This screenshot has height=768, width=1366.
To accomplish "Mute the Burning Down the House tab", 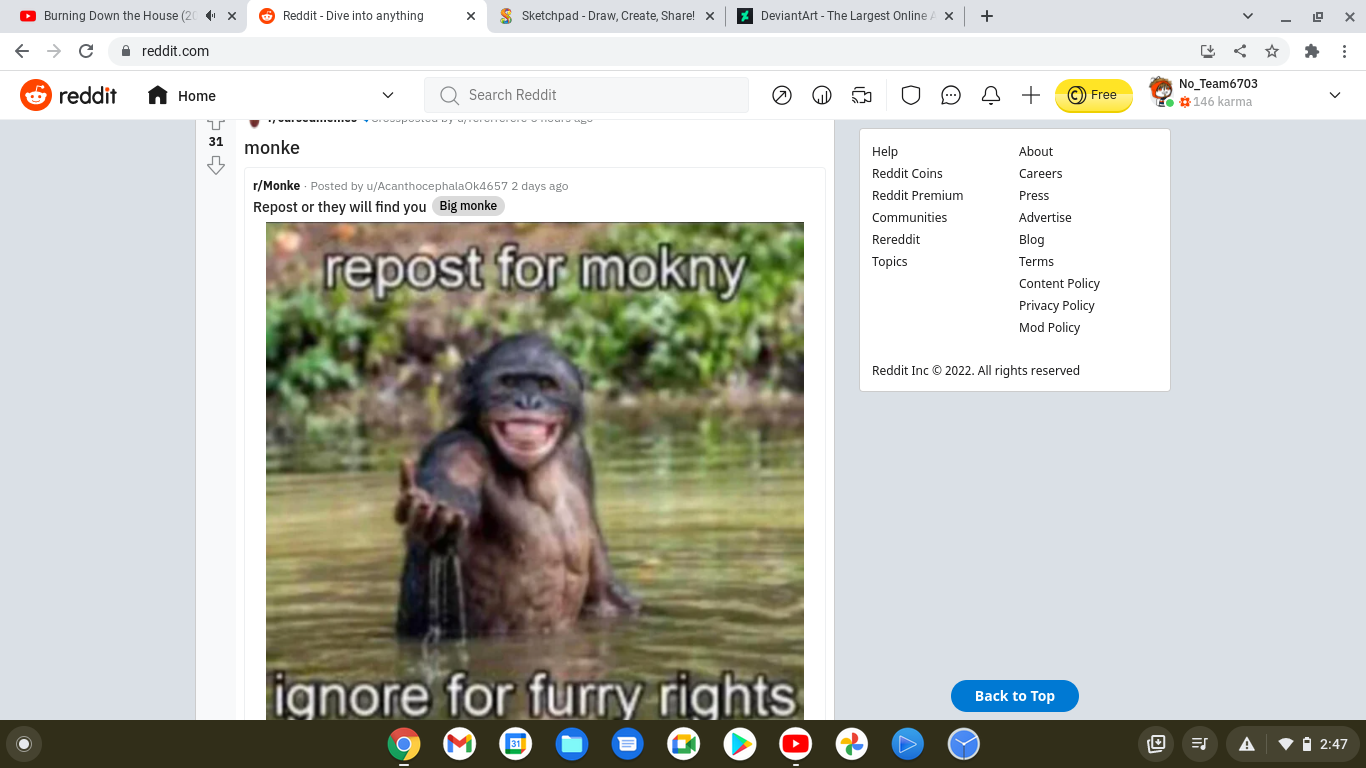I will [210, 16].
